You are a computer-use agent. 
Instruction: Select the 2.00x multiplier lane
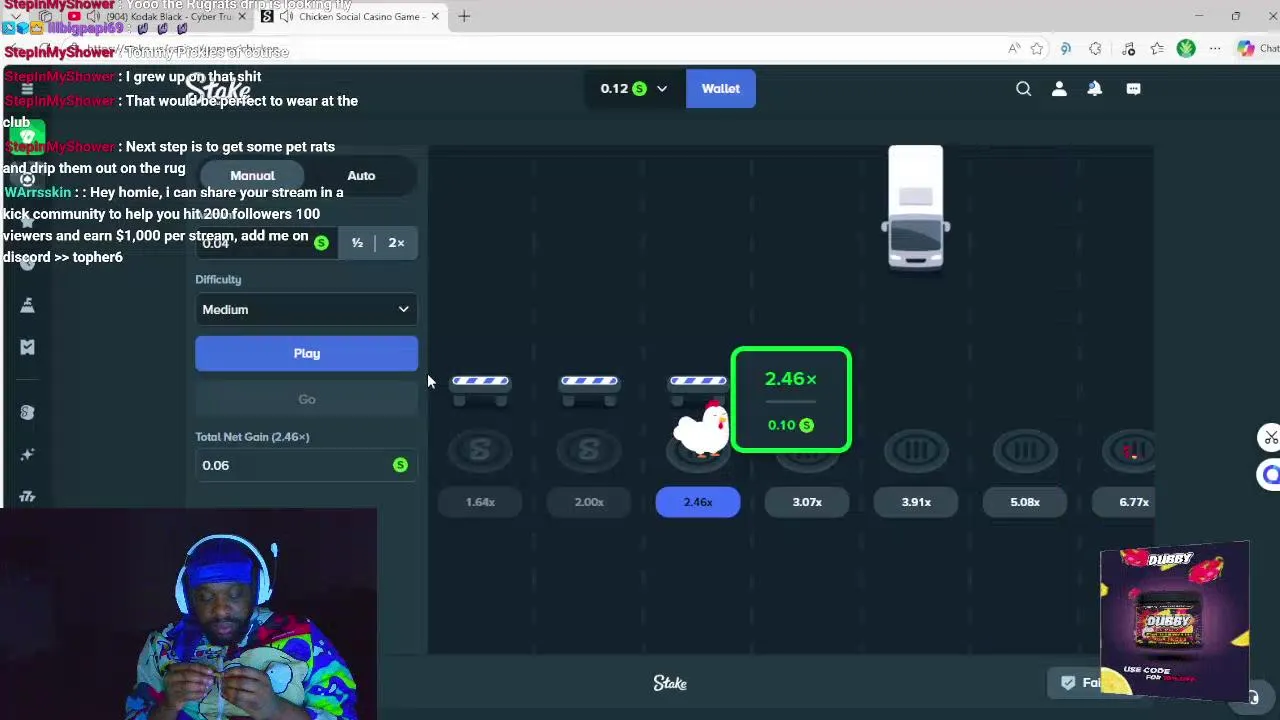click(589, 502)
